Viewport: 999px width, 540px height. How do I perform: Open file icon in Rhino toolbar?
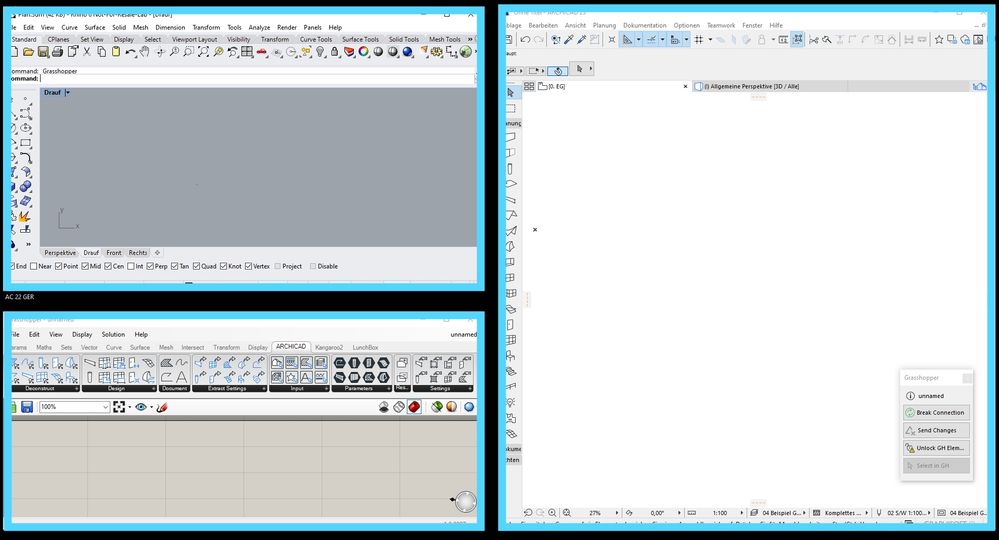[x=27, y=52]
